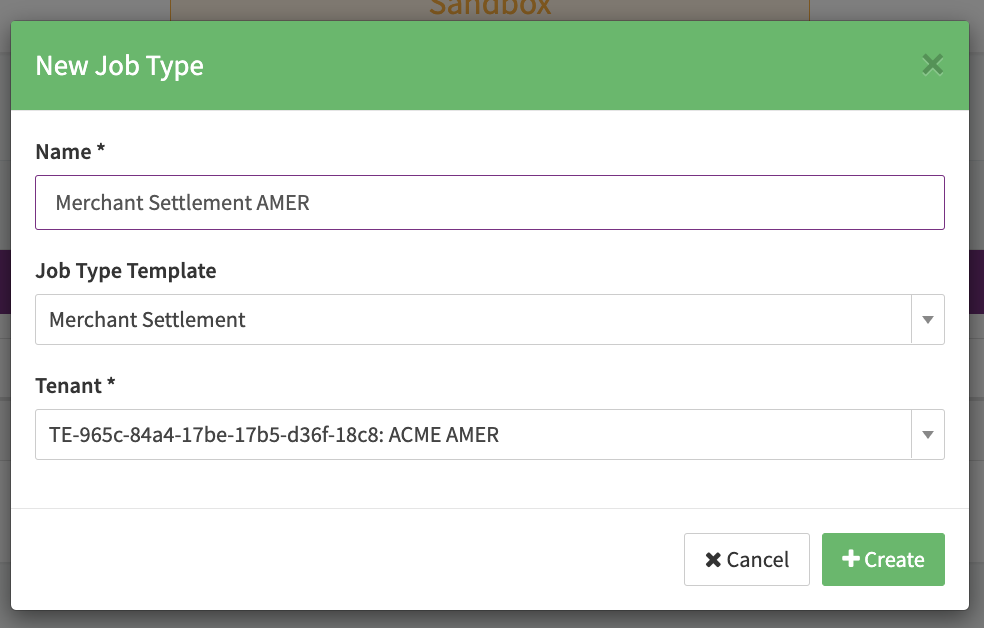
Task: Click the Merchant Settlement AMER text in Name
Action: [x=183, y=203]
